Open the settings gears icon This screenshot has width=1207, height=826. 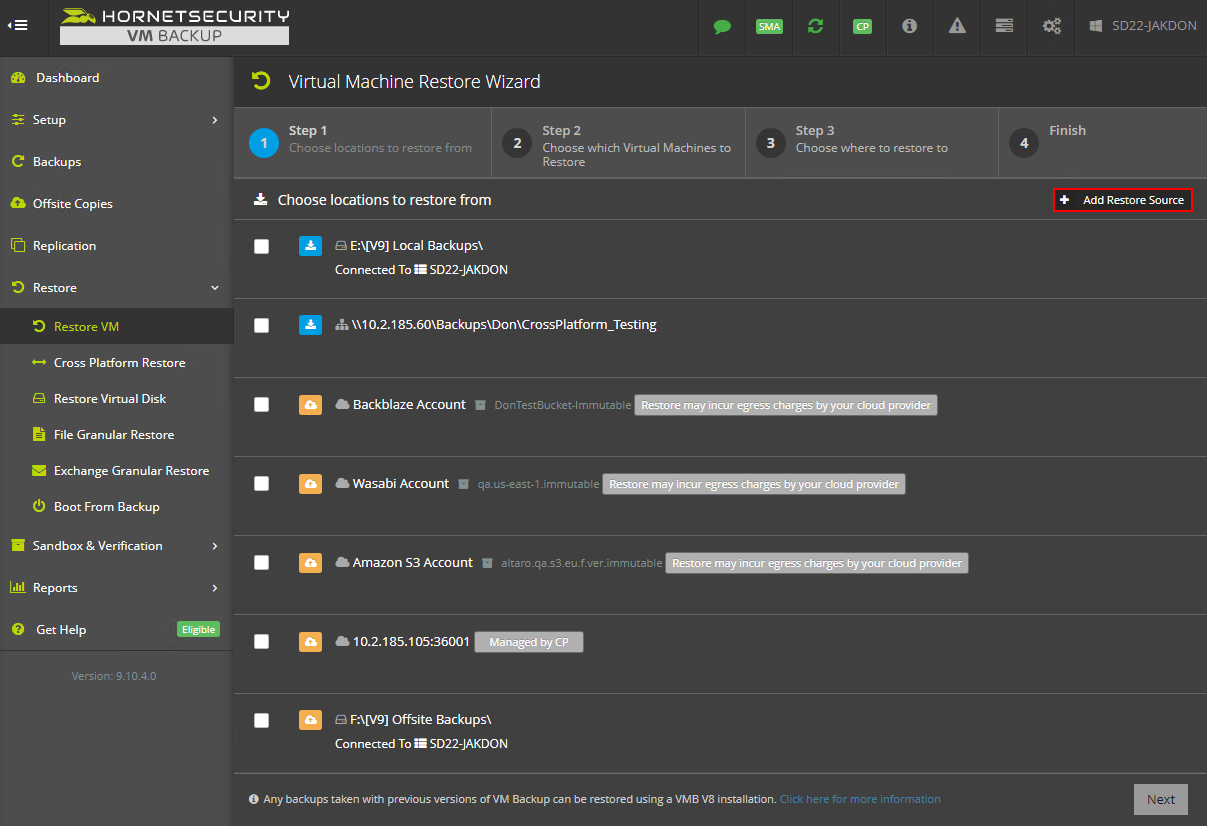[x=1052, y=27]
